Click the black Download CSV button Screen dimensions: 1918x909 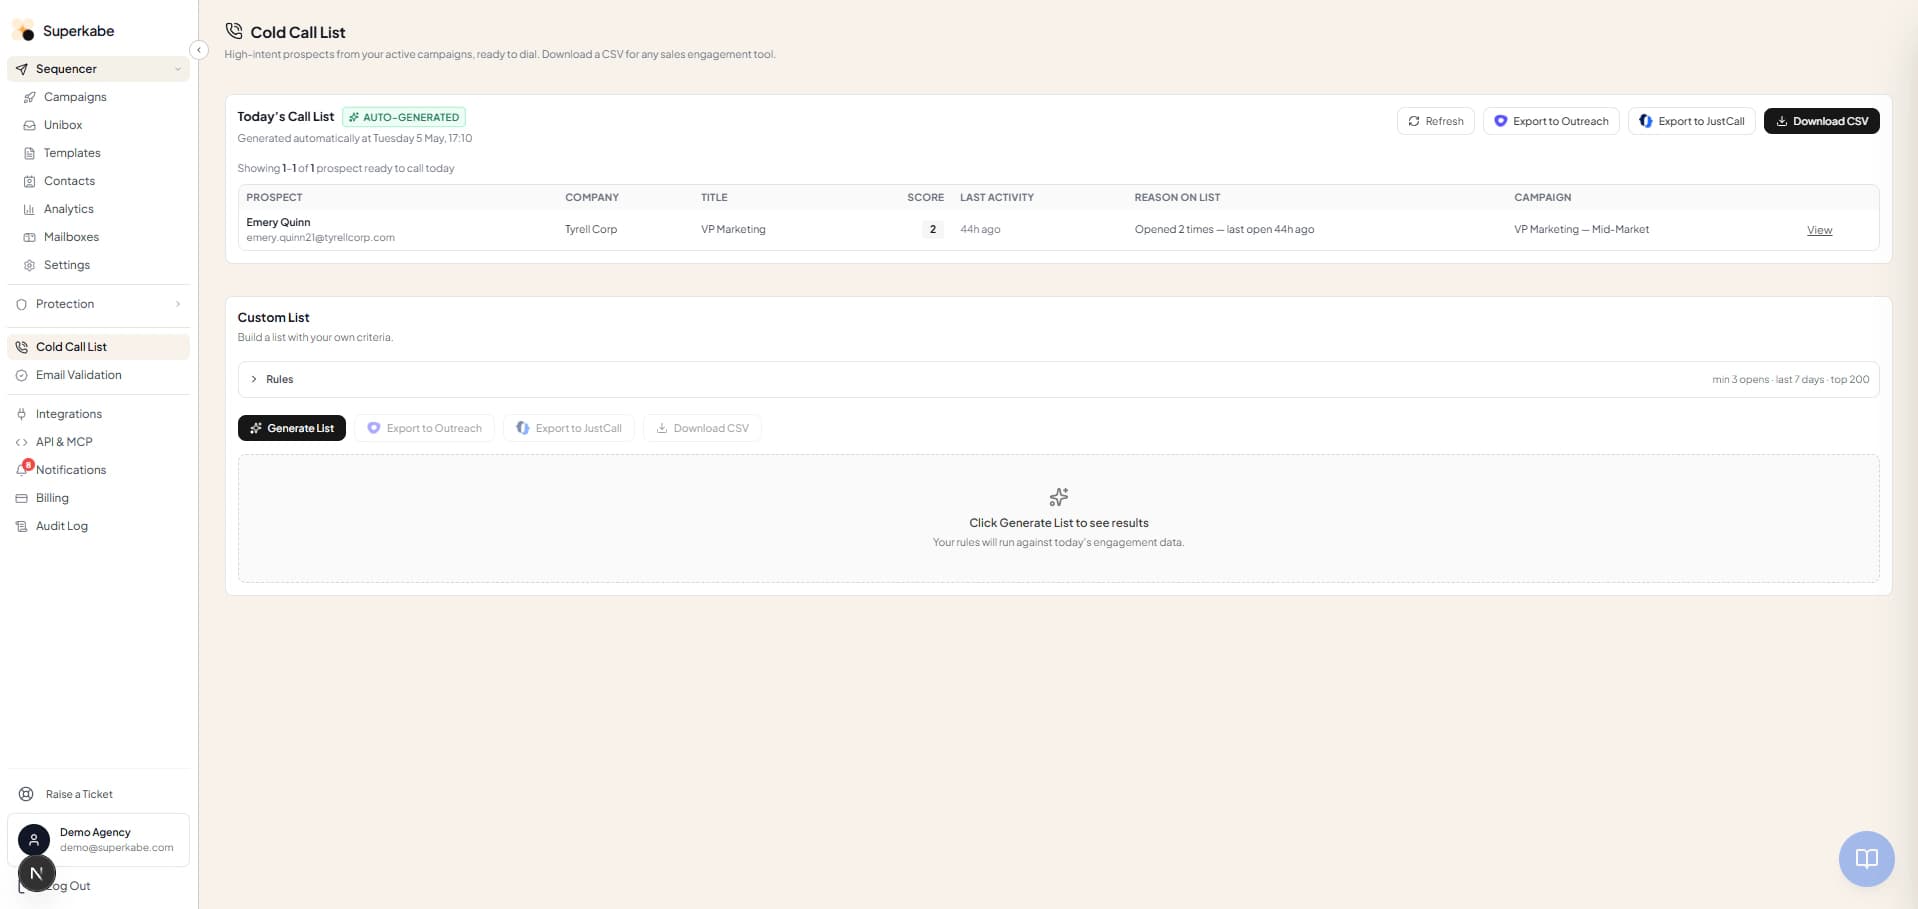[1821, 121]
